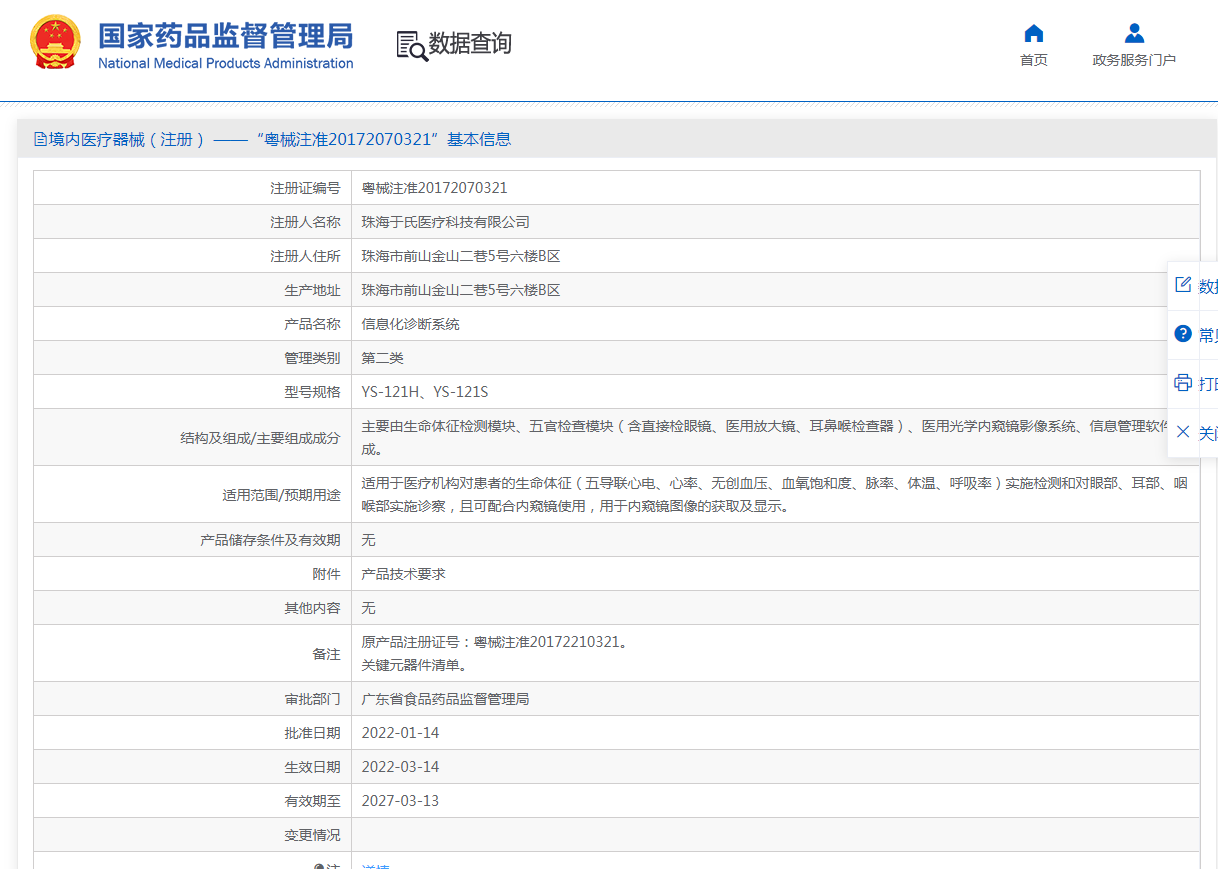Click the 结构及组成/主要组成成分 label
This screenshot has height=869, width=1218.
(260, 438)
